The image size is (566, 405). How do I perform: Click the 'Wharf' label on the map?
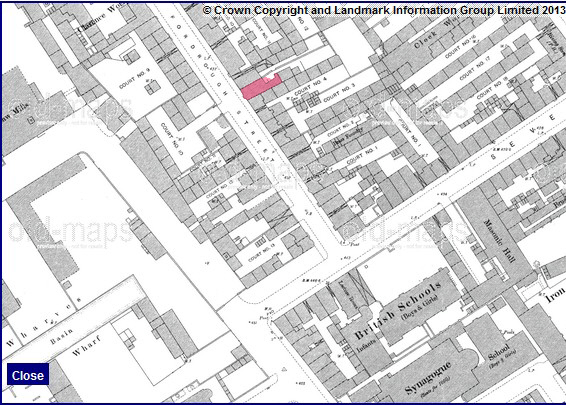coord(87,345)
